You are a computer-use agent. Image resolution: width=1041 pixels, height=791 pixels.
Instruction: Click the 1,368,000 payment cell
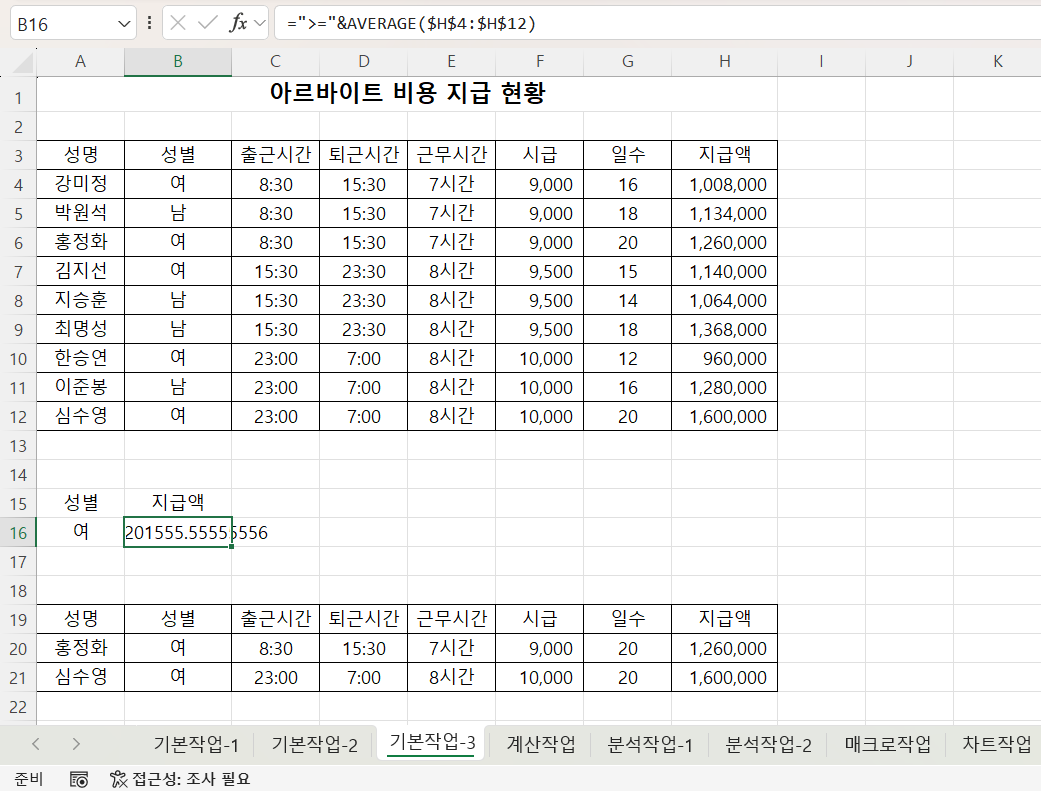tap(724, 329)
